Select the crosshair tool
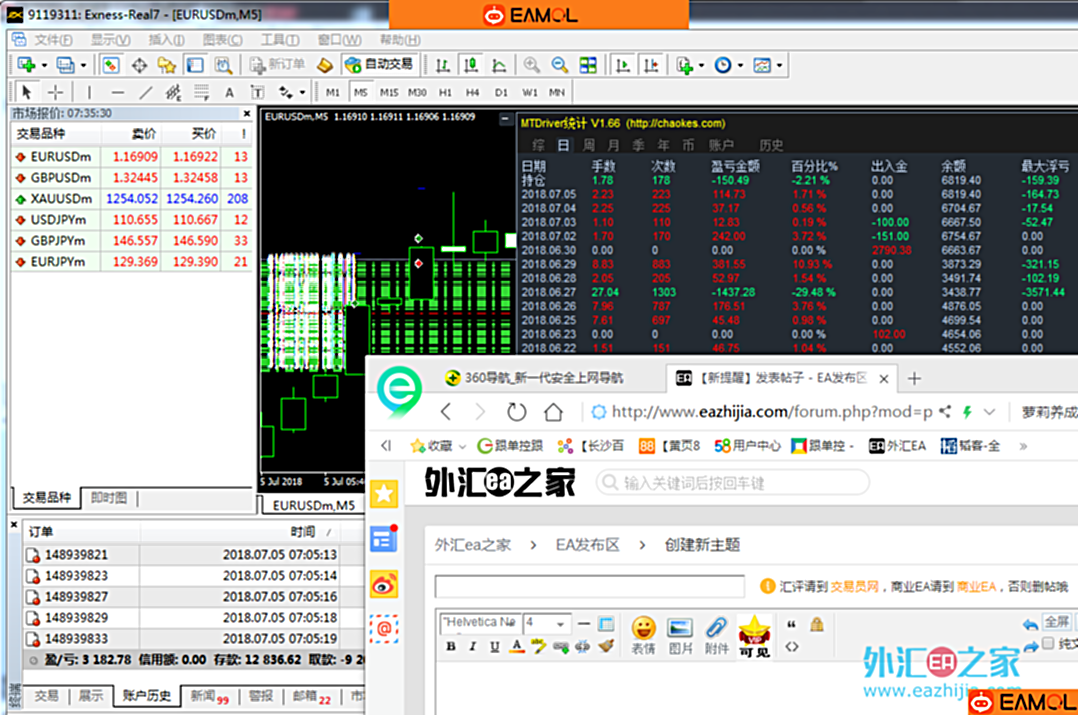1078x715 pixels. point(56,91)
